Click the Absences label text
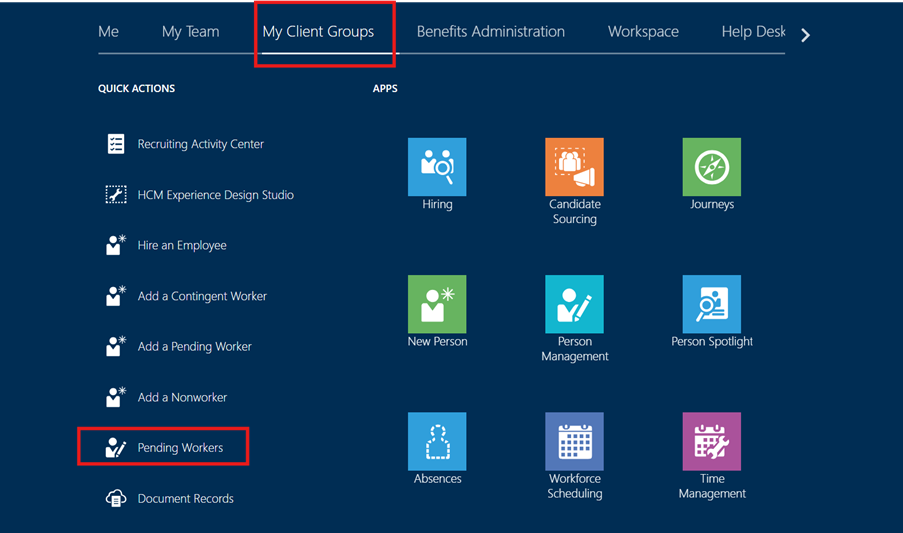903x533 pixels. click(x=437, y=479)
